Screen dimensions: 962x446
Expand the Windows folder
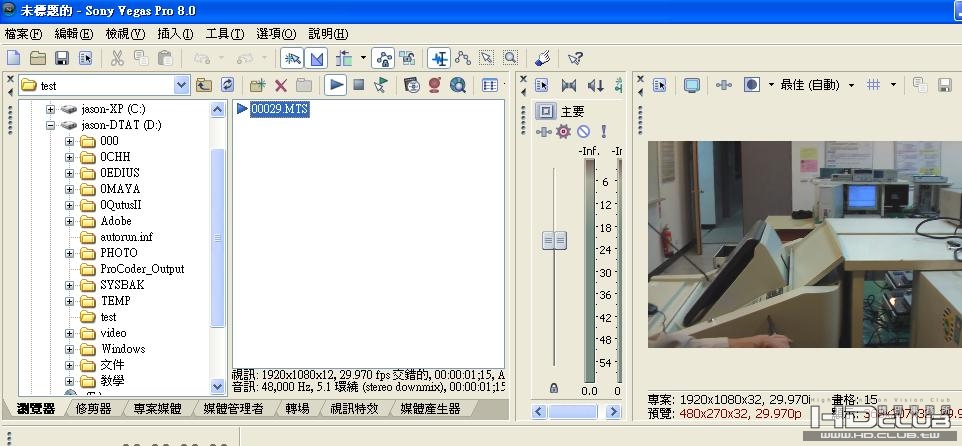(x=69, y=349)
